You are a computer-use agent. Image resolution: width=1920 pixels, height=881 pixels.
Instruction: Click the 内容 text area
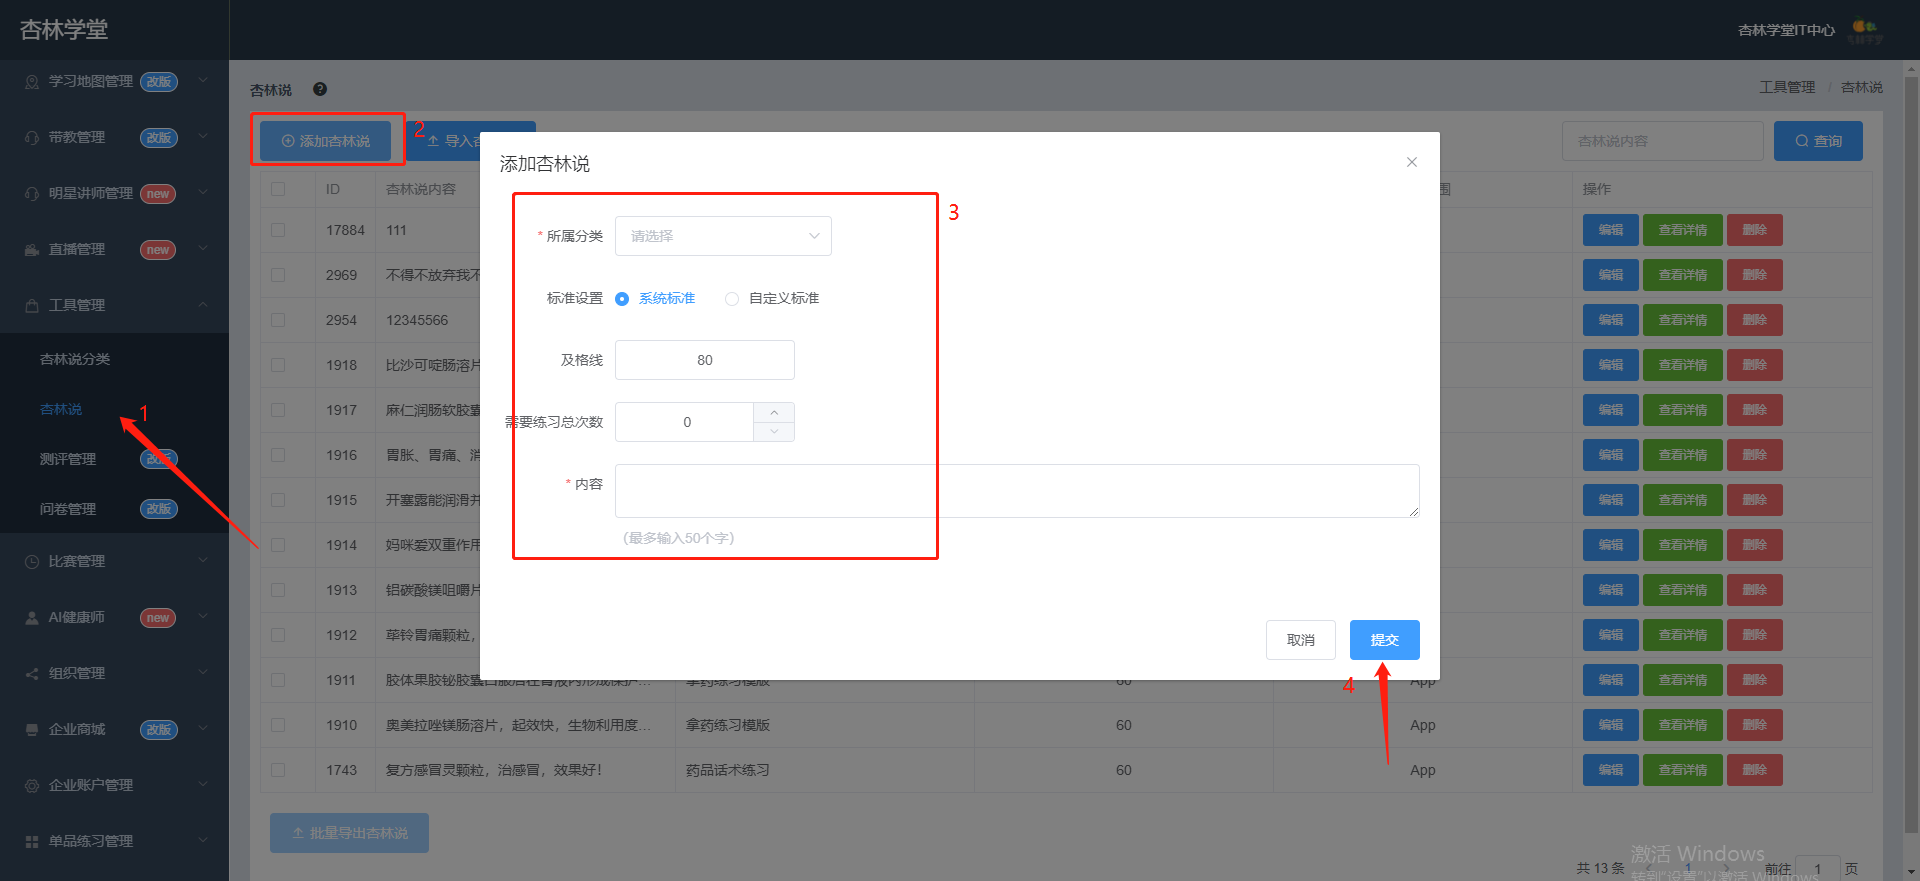tap(1017, 491)
